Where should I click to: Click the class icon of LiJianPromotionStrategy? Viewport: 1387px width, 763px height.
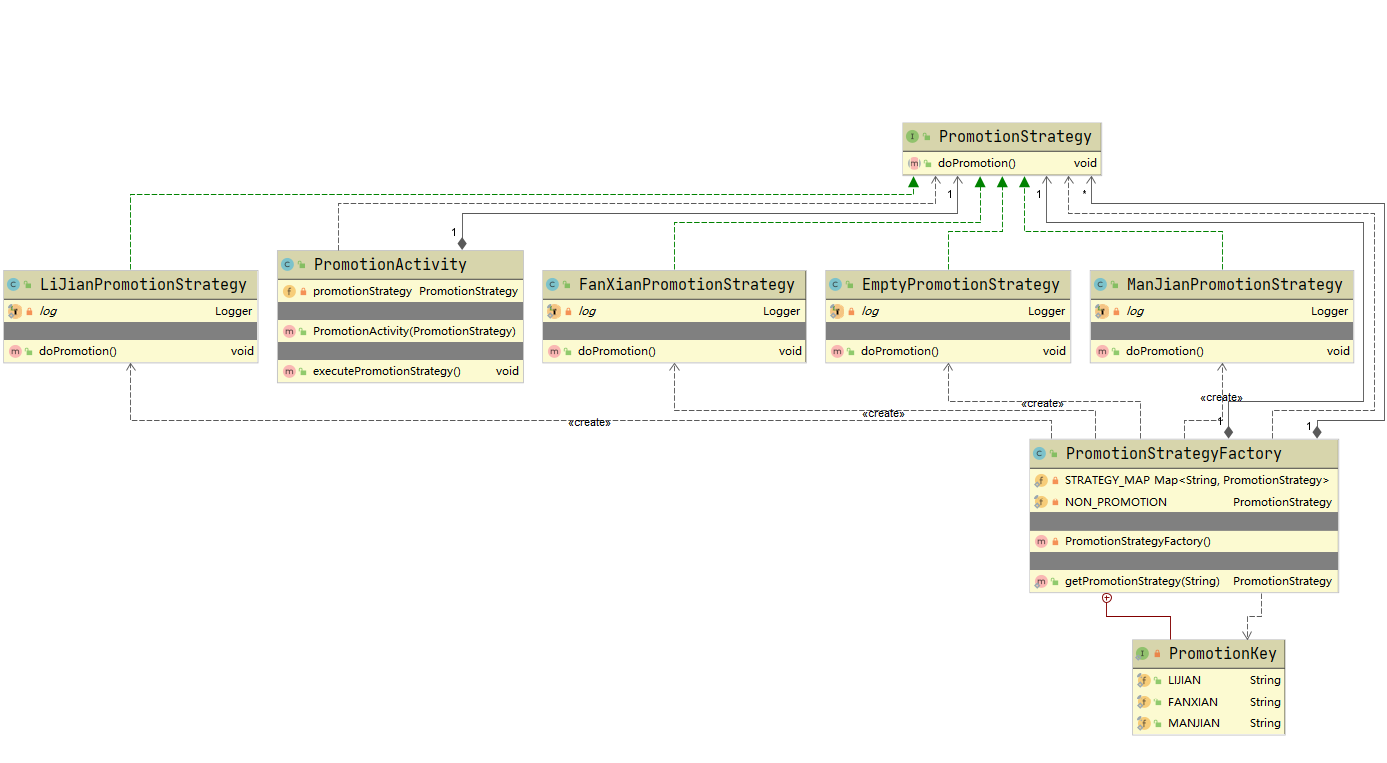11,285
